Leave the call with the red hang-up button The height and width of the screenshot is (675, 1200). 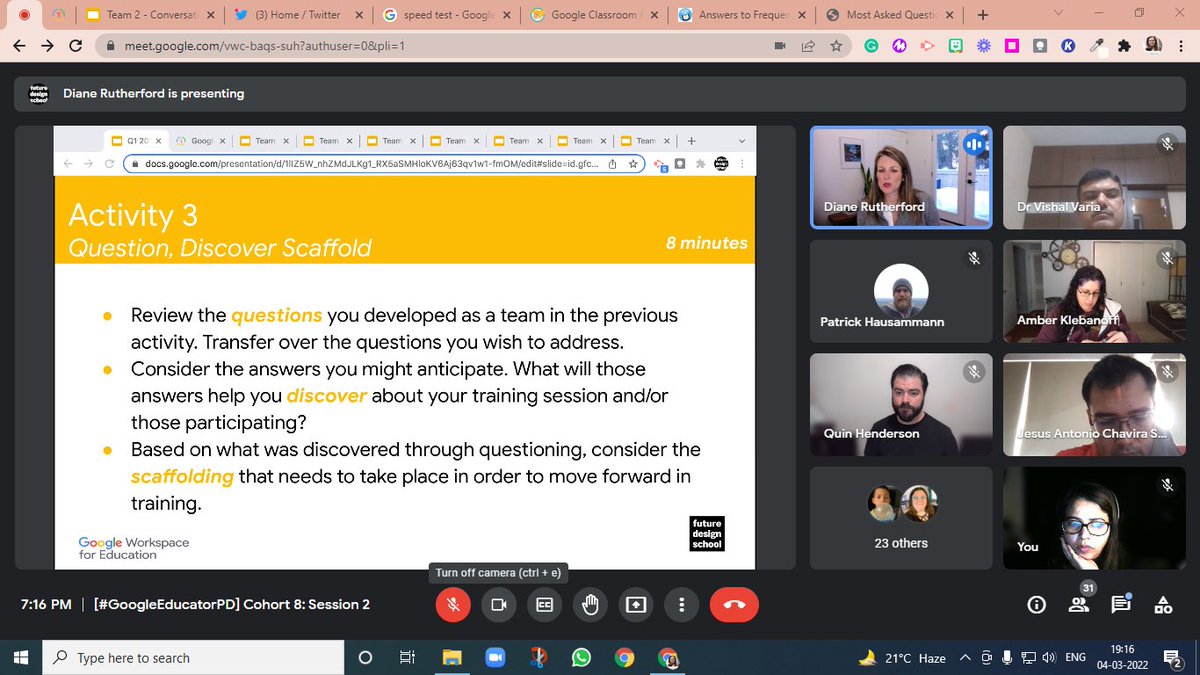pyautogui.click(x=734, y=604)
